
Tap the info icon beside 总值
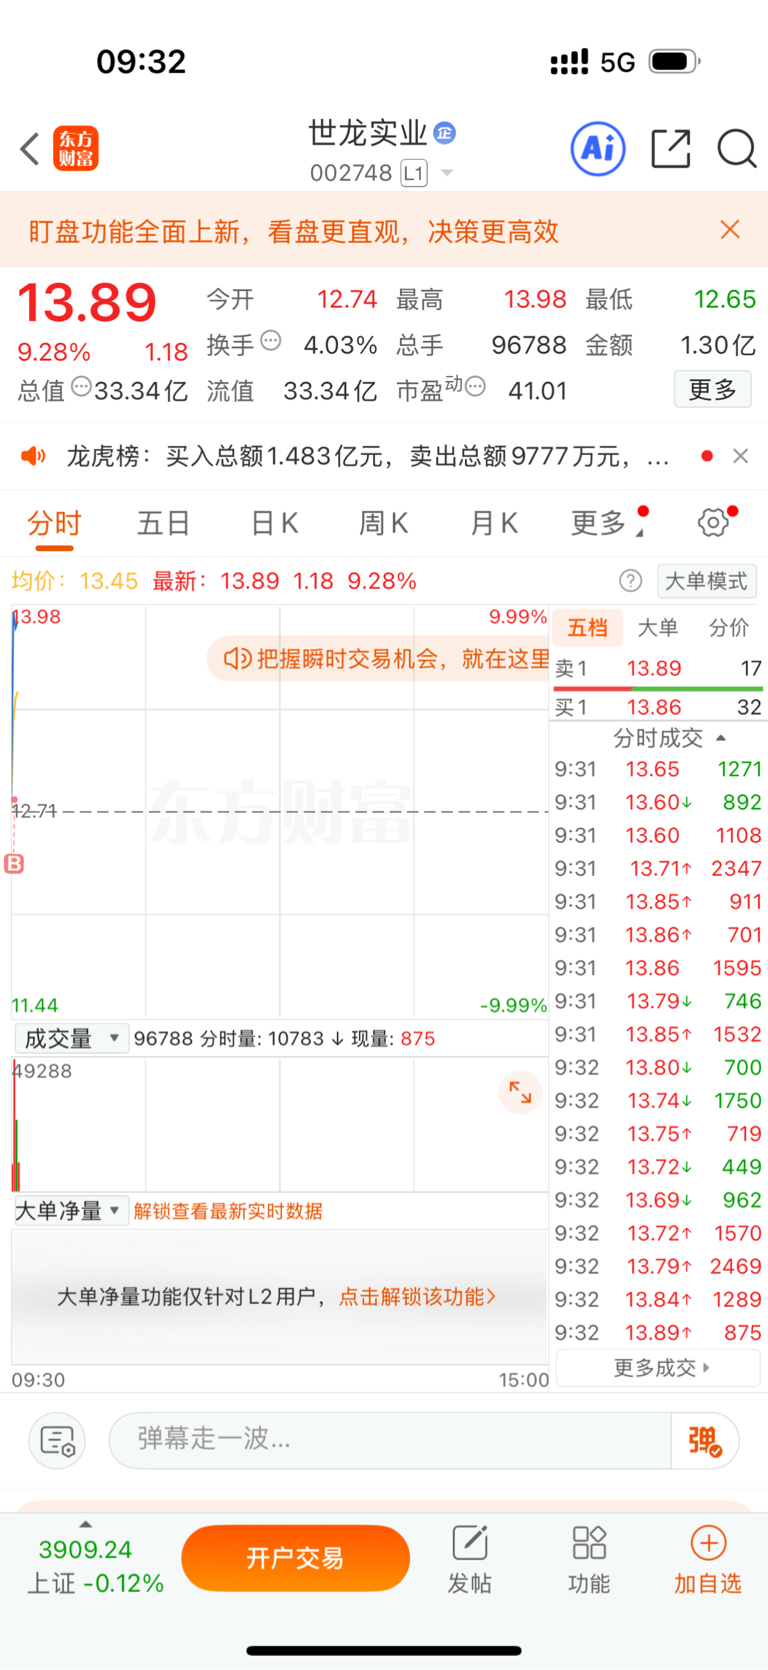pyautogui.click(x=82, y=386)
